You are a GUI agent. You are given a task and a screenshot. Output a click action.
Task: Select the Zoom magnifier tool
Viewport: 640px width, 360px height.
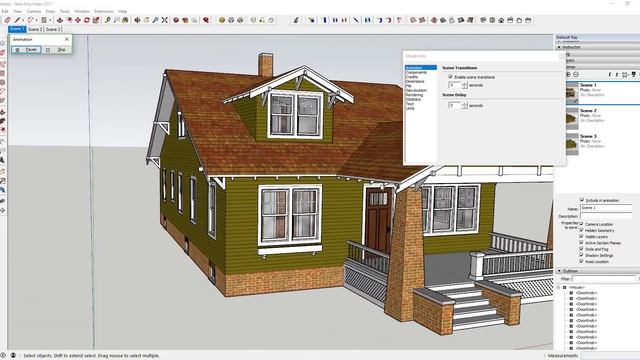pos(156,20)
